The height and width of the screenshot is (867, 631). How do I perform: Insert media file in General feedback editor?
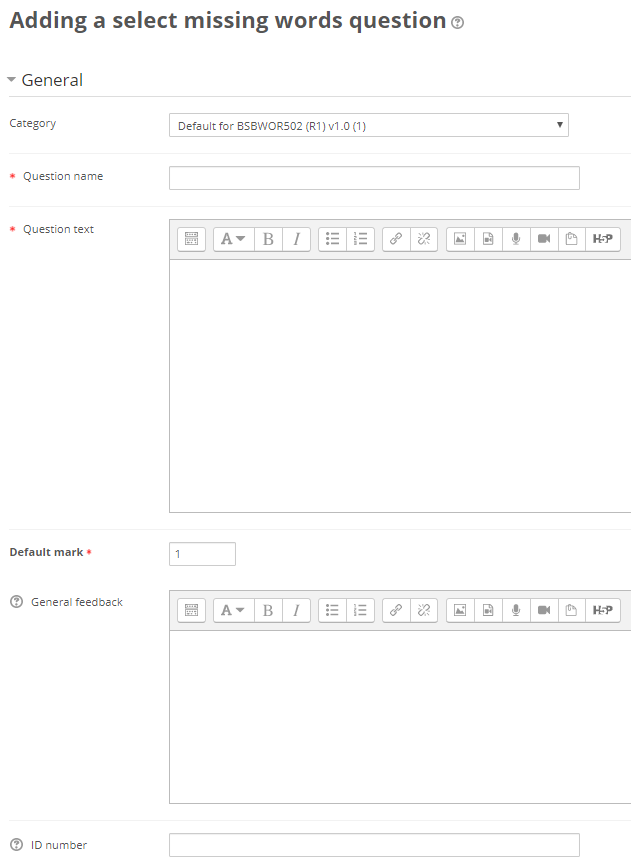click(488, 610)
